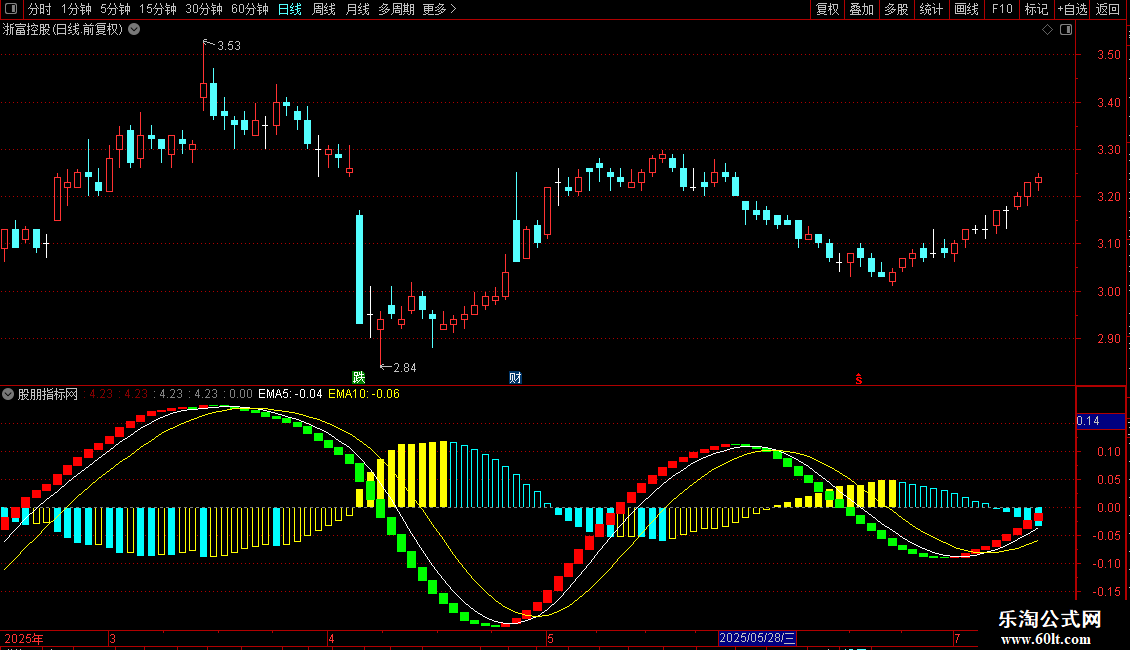Click the month 4 marker on timeline
This screenshot has height=650, width=1130.
pyautogui.click(x=331, y=639)
